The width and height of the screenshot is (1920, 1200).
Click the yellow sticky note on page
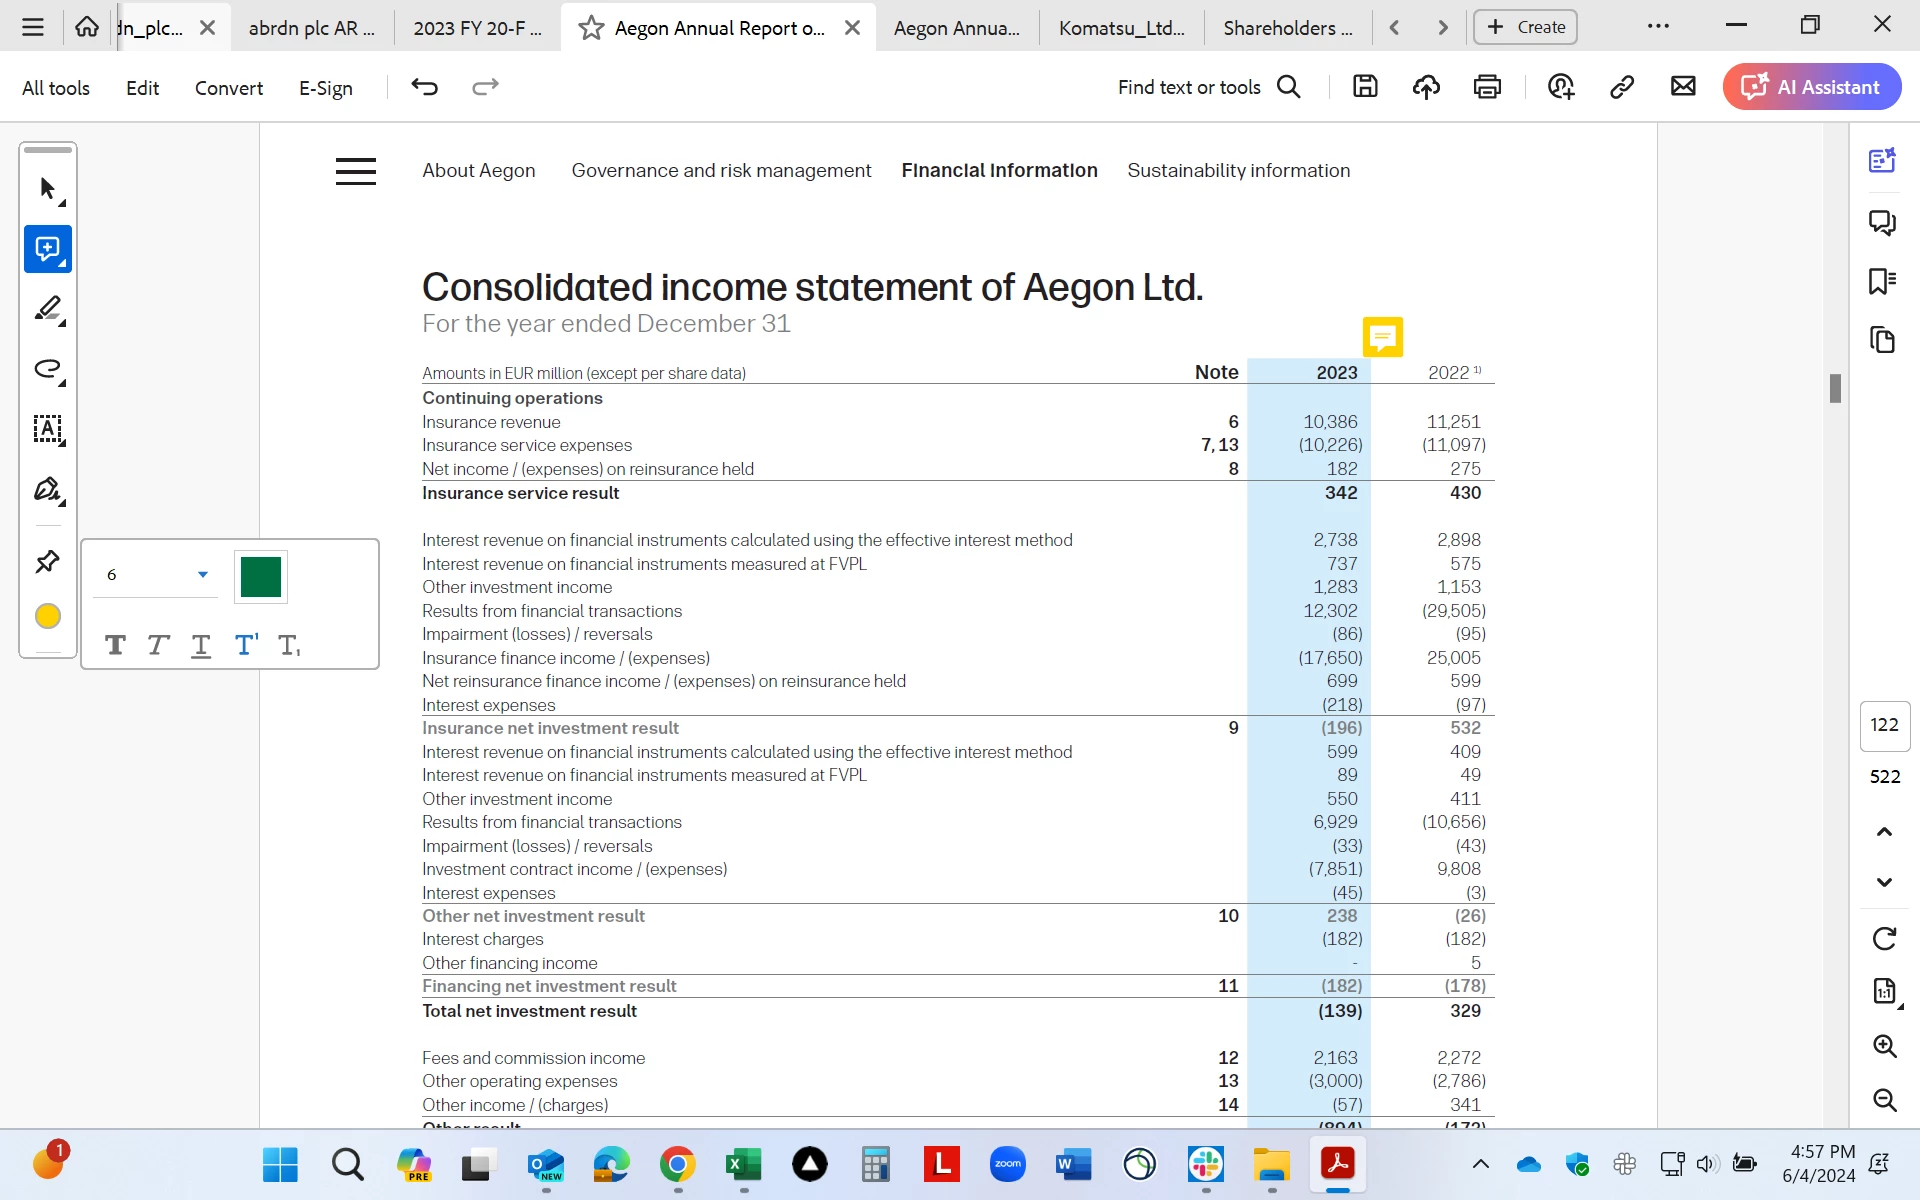coord(1382,337)
